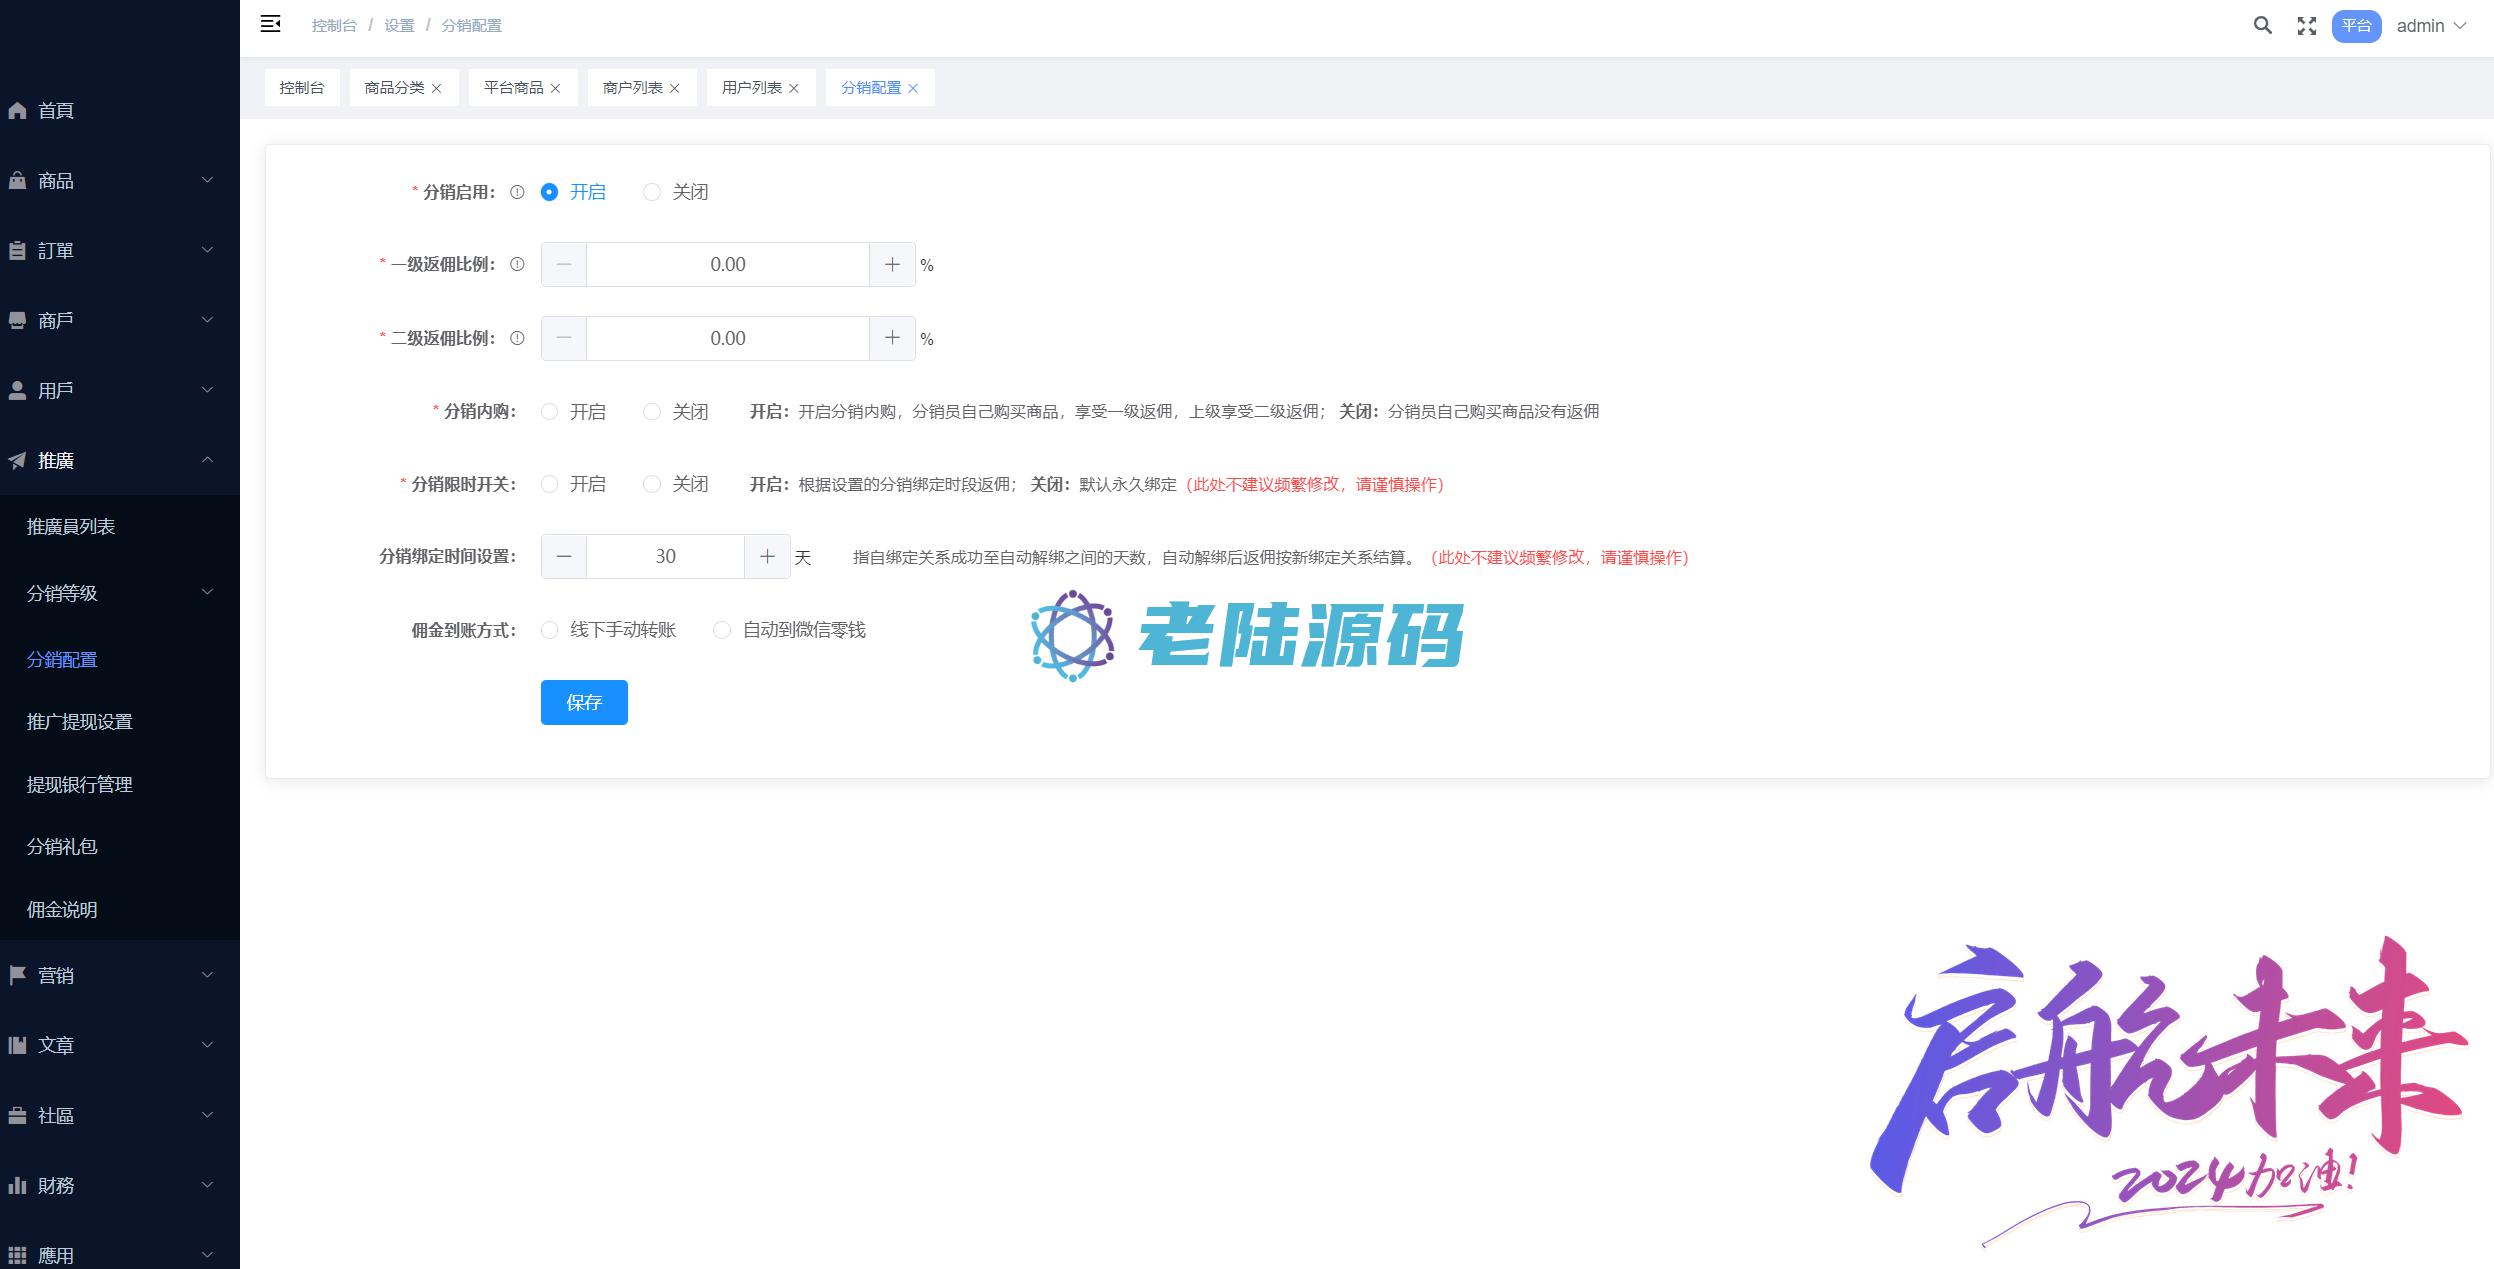Click the 营销 flag icon
This screenshot has width=2494, height=1269.
click(x=17, y=975)
